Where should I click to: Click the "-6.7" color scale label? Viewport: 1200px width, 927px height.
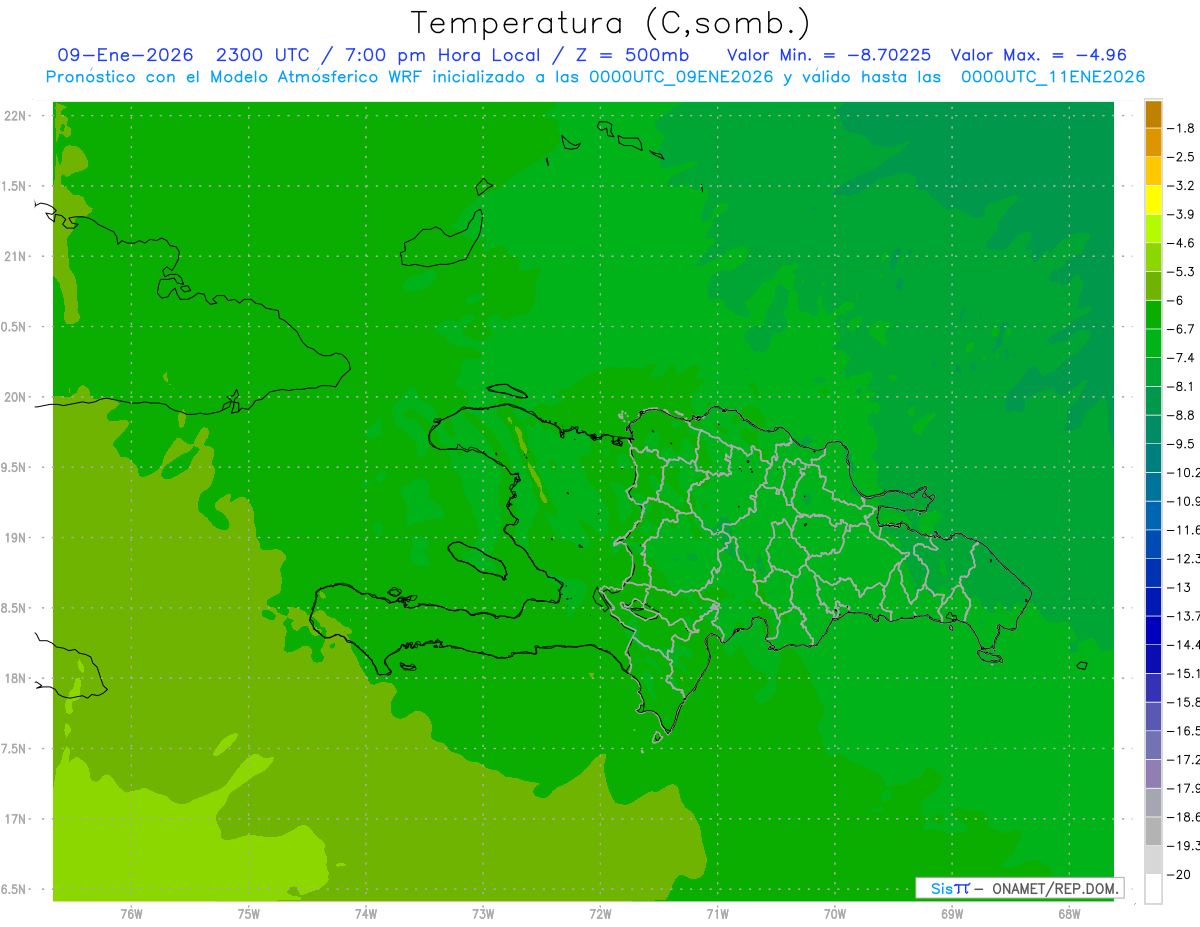click(x=1183, y=329)
